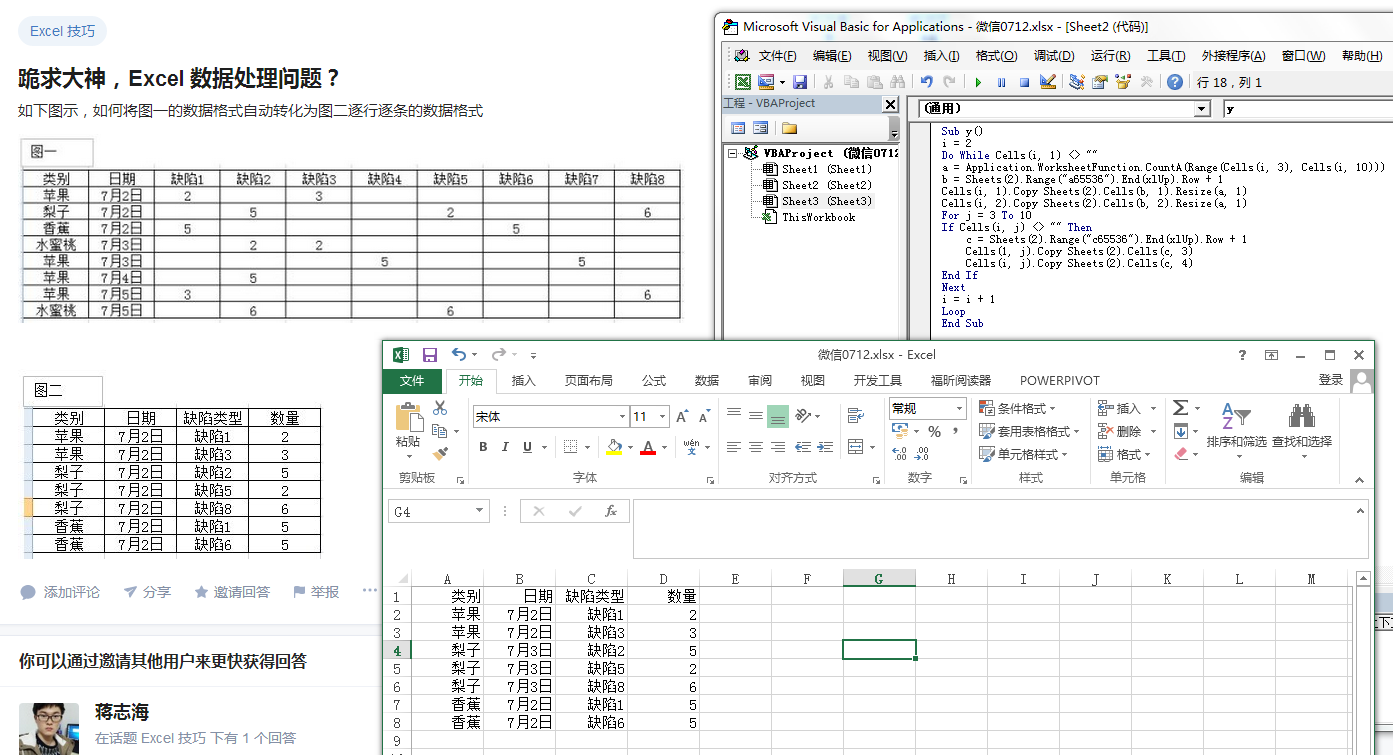Screen dimensions: 1393x755
Task: Click the AutoSum sigma icon in Excel
Action: tap(1181, 408)
